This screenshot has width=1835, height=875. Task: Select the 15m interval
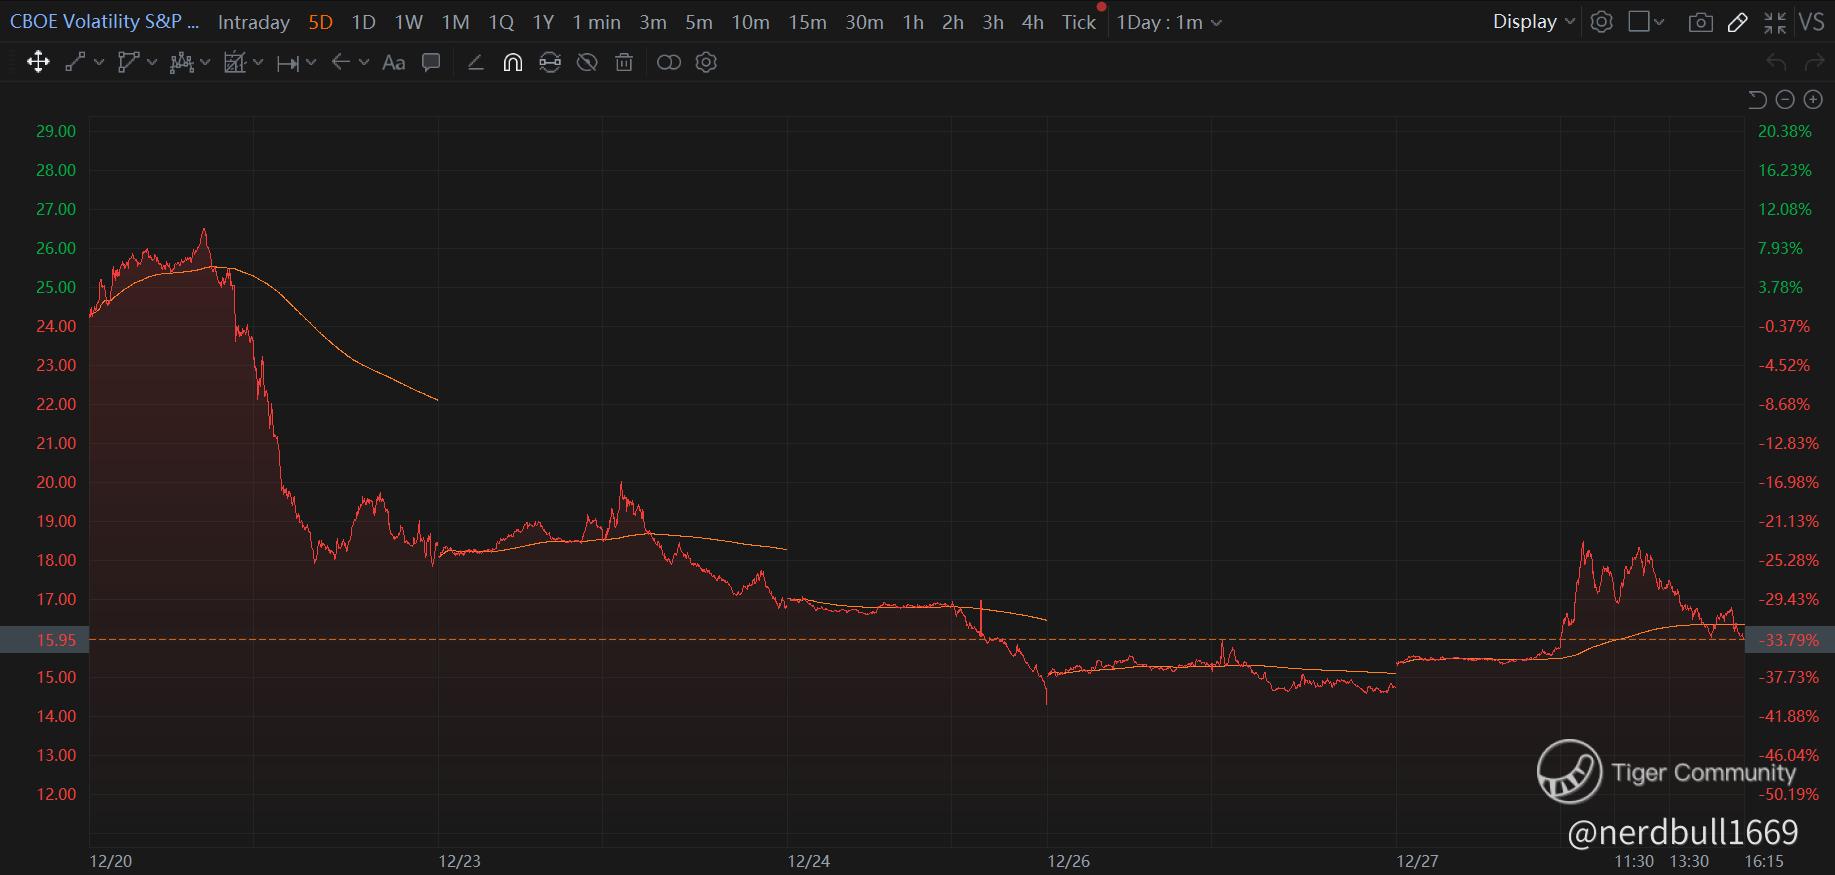point(807,22)
